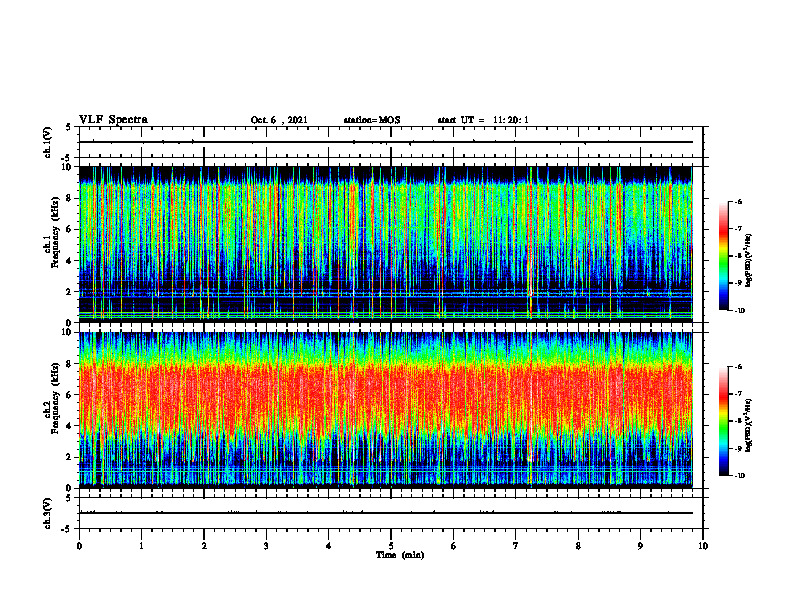The image size is (792, 612).
Task: Click the "-10" tick on ch.2 colorbar
Action: pyautogui.click(x=739, y=476)
